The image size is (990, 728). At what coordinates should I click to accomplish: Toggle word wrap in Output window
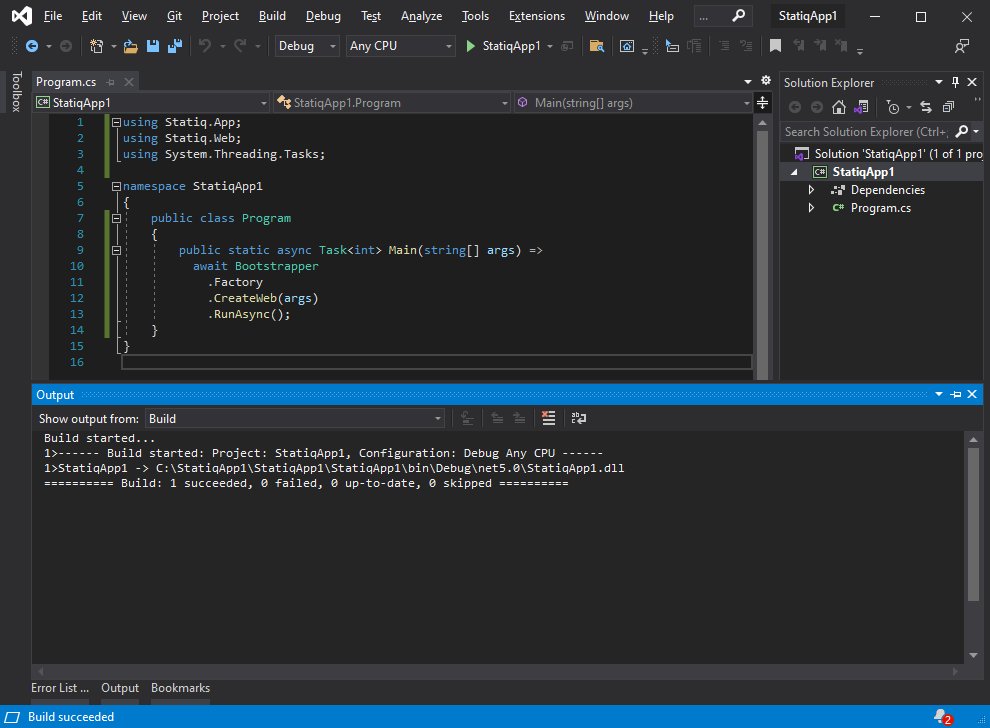pos(578,418)
